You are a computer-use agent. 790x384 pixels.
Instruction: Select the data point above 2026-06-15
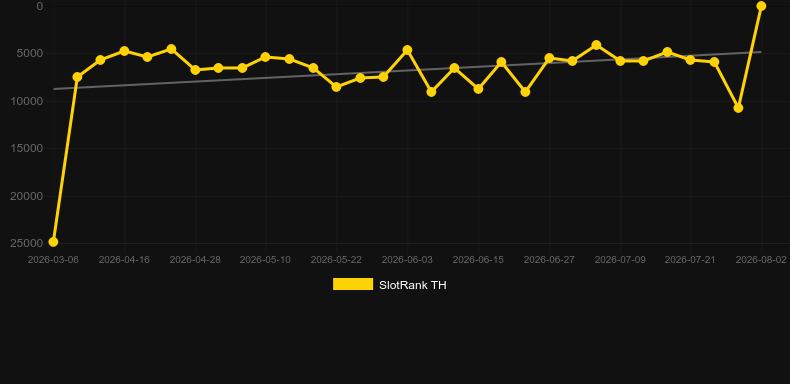pos(478,89)
